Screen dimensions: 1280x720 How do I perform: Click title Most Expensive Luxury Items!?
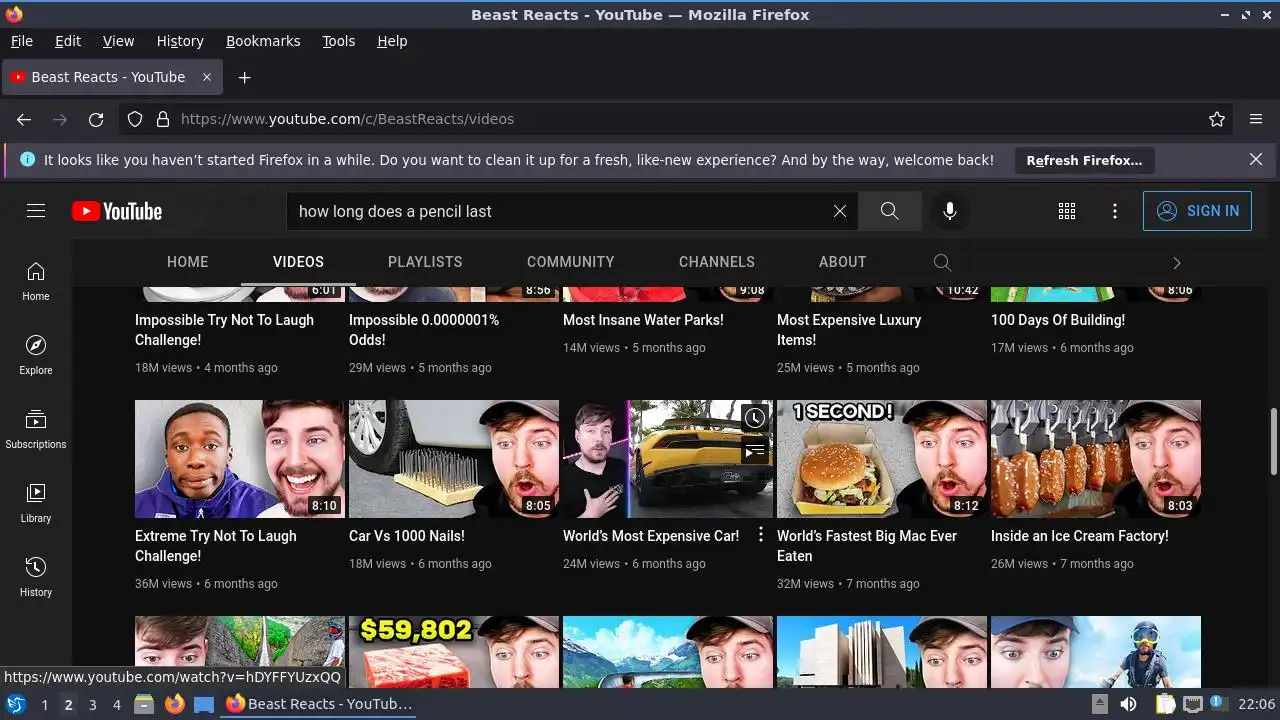pyautogui.click(x=849, y=330)
